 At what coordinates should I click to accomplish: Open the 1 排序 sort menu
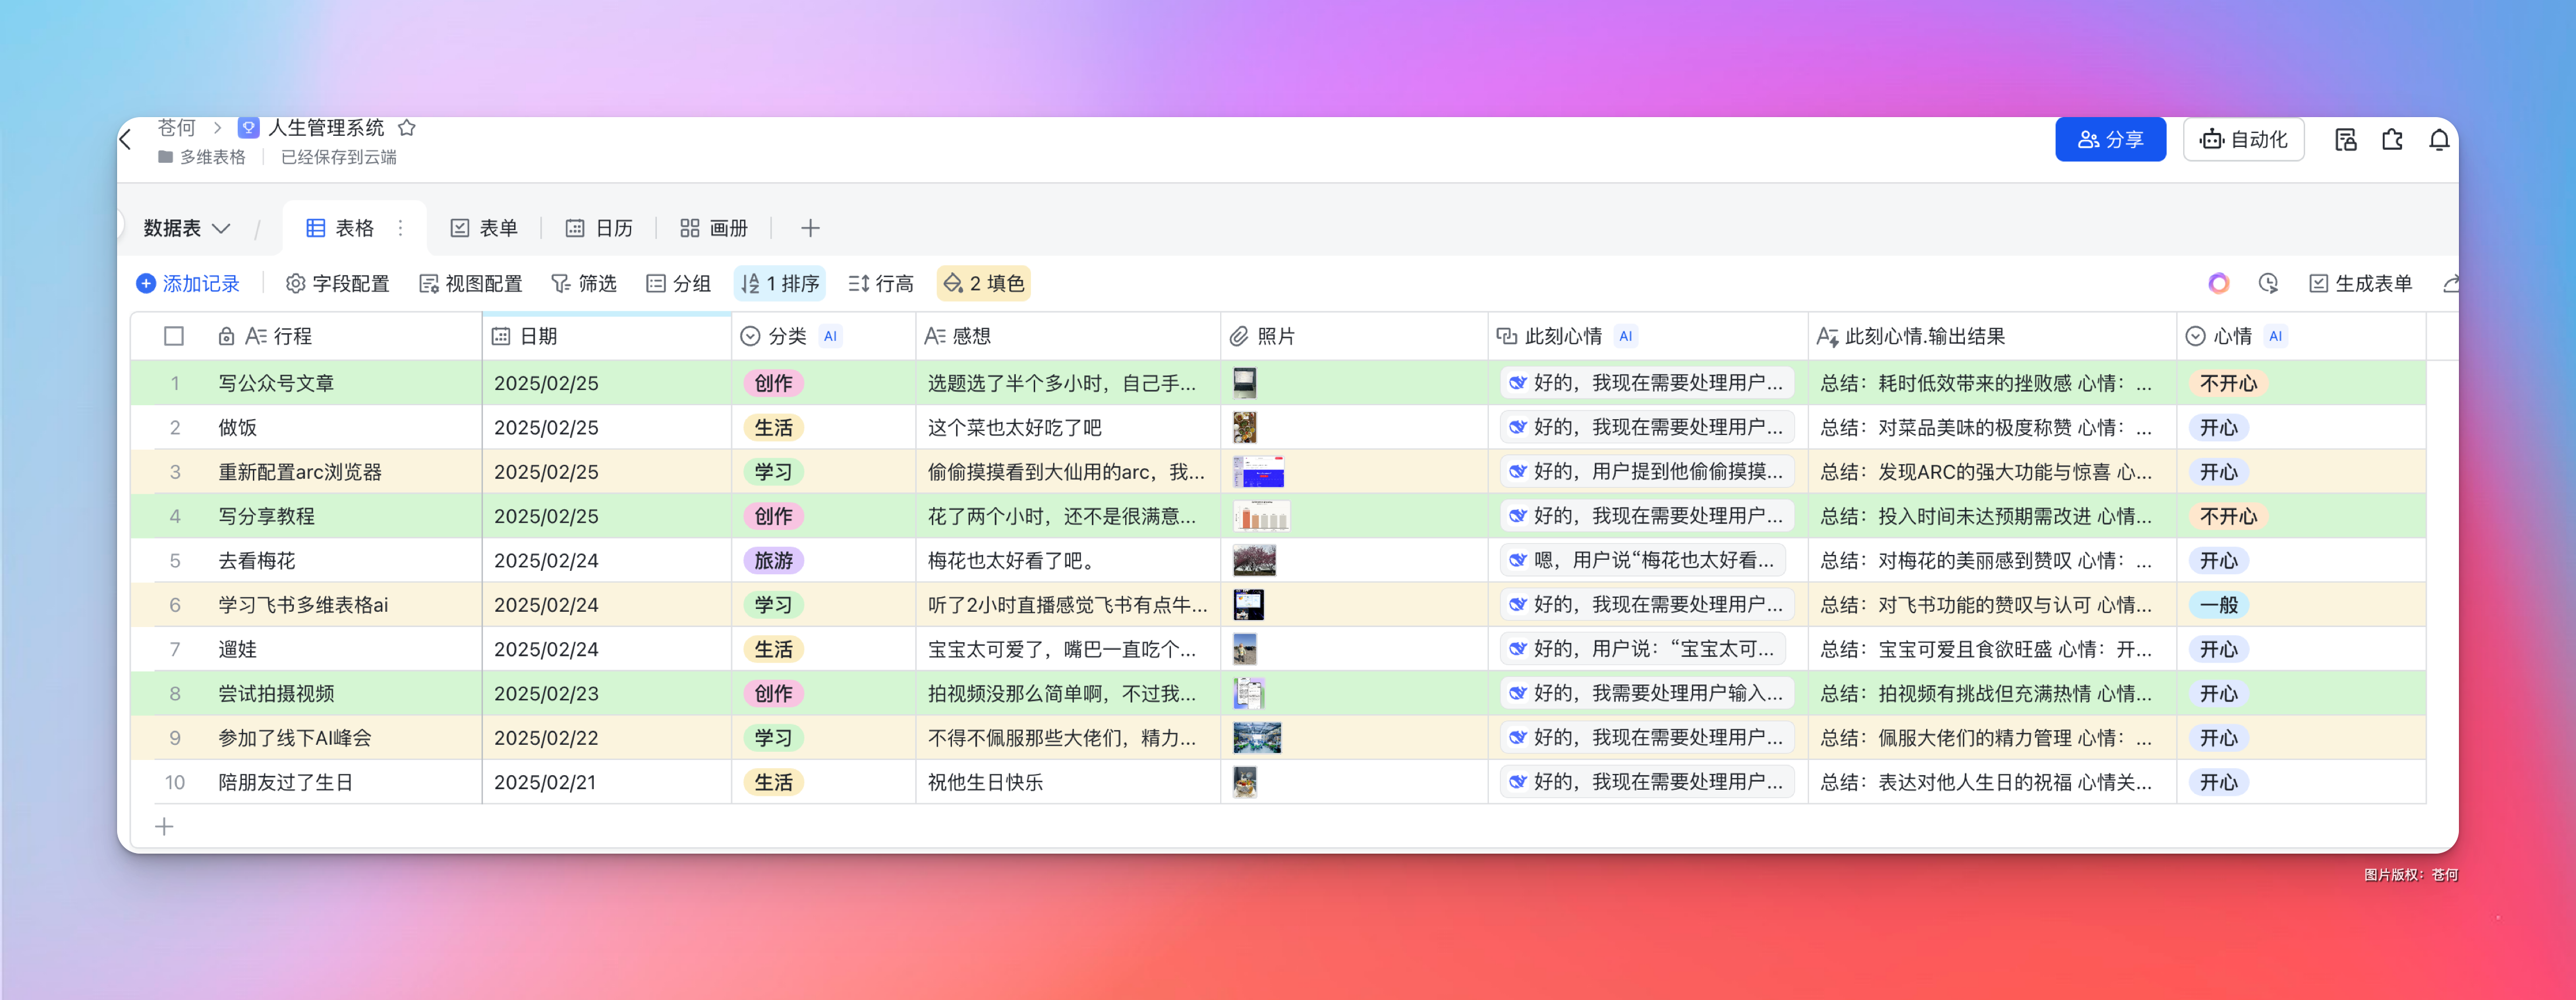pyautogui.click(x=780, y=284)
